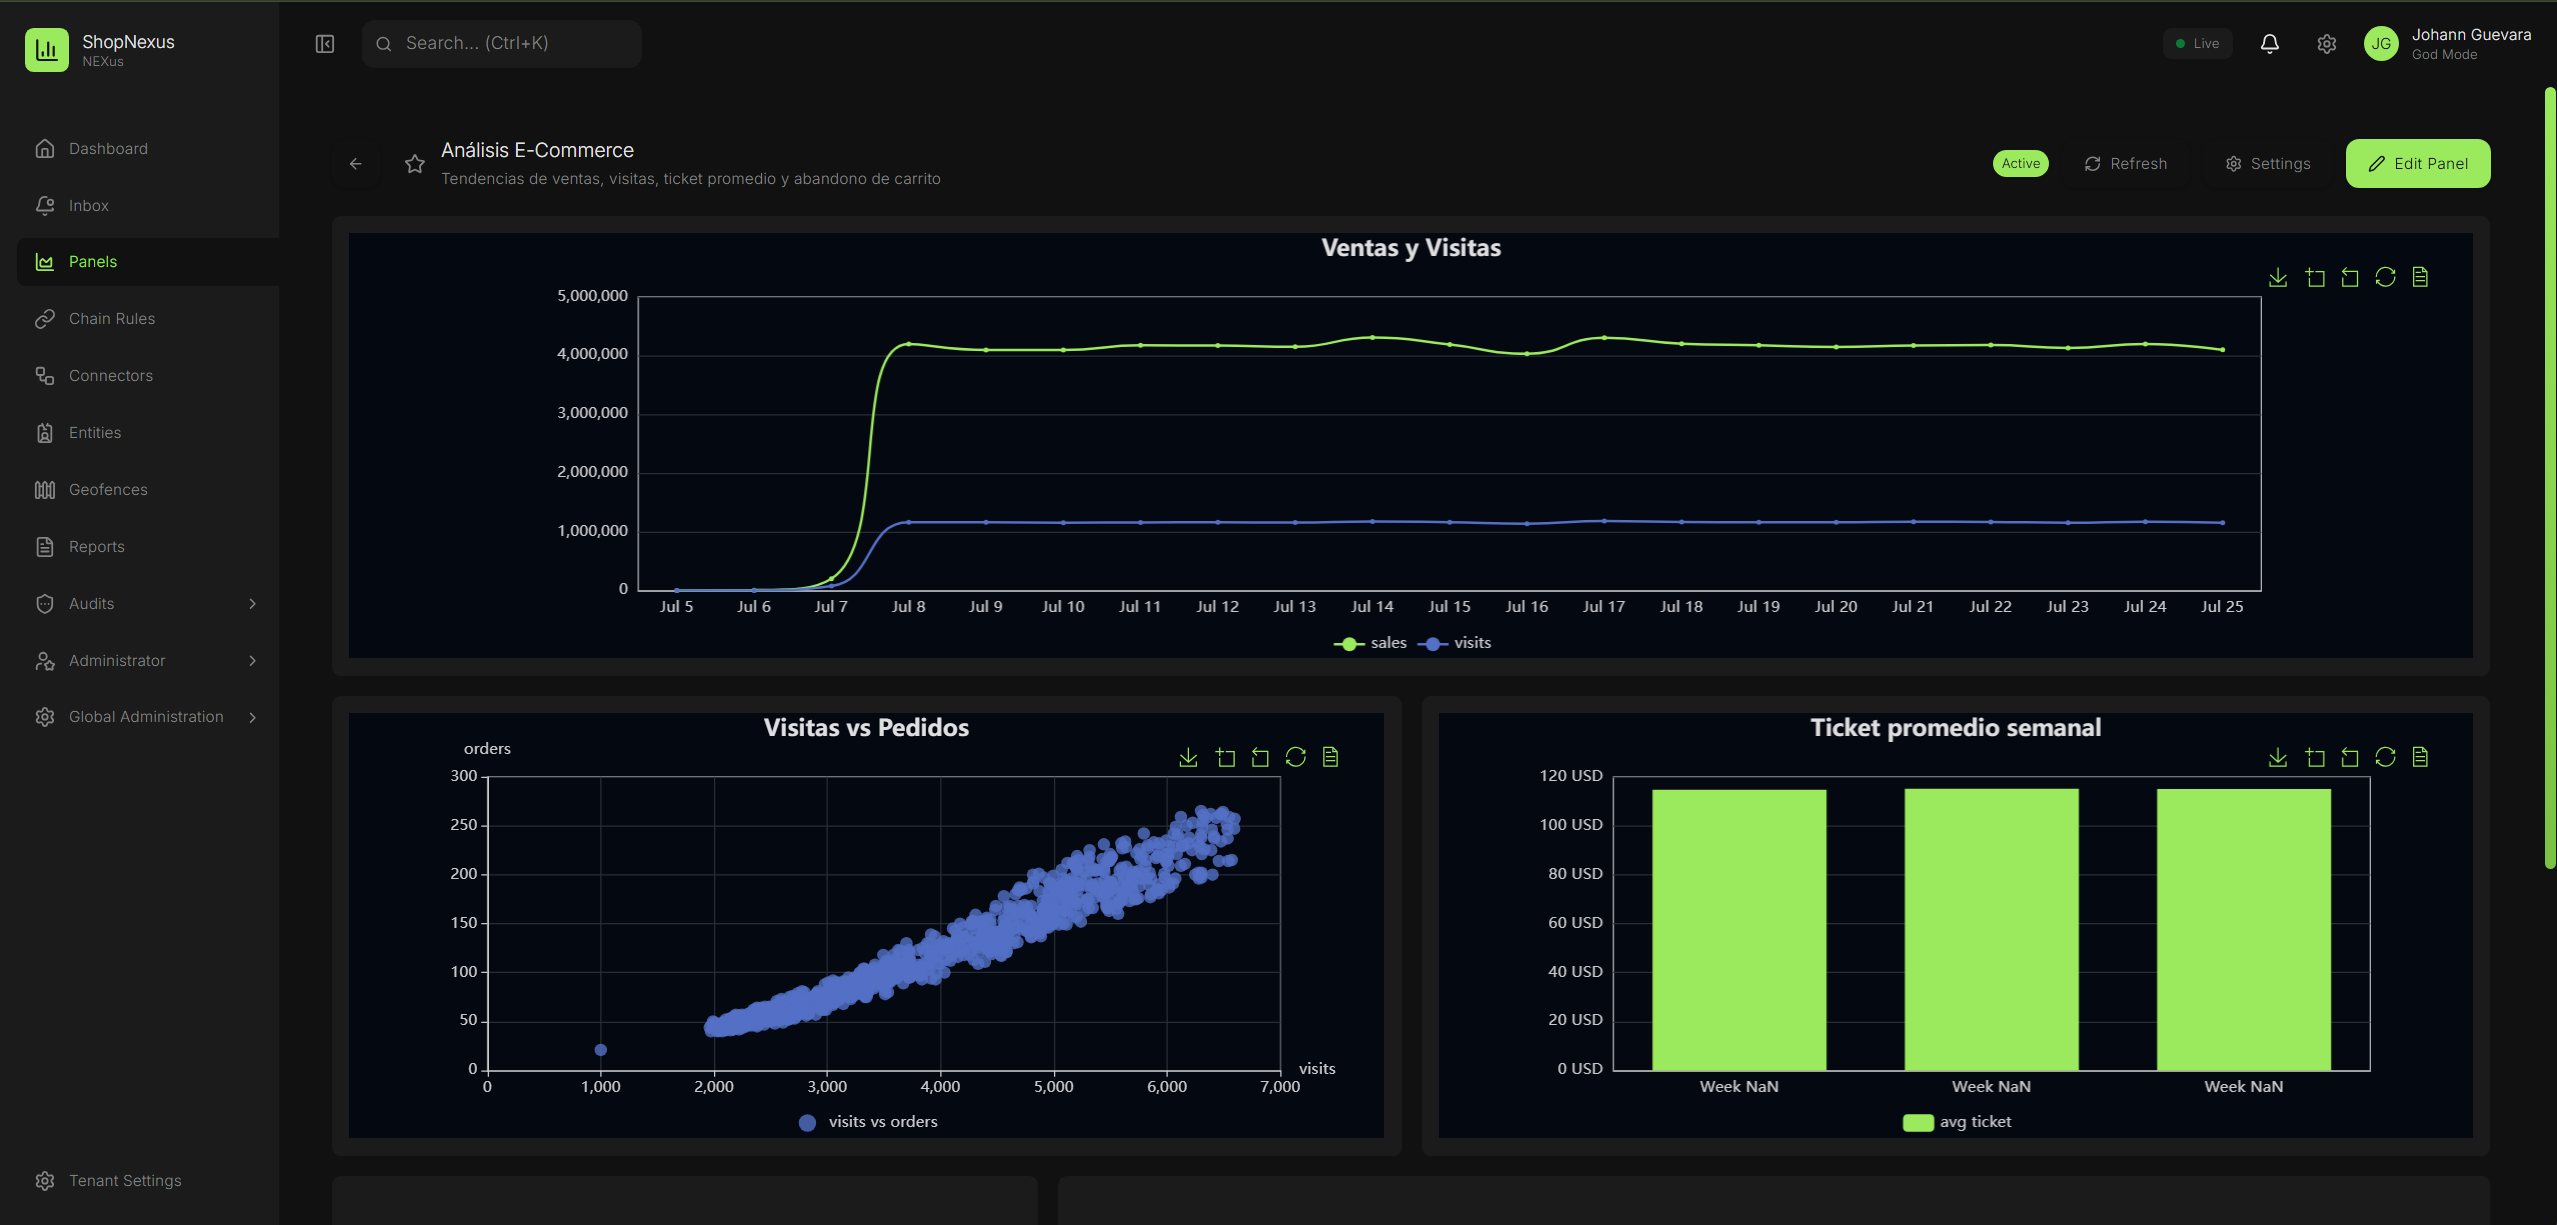Open Connectors in the sidebar

click(148, 376)
